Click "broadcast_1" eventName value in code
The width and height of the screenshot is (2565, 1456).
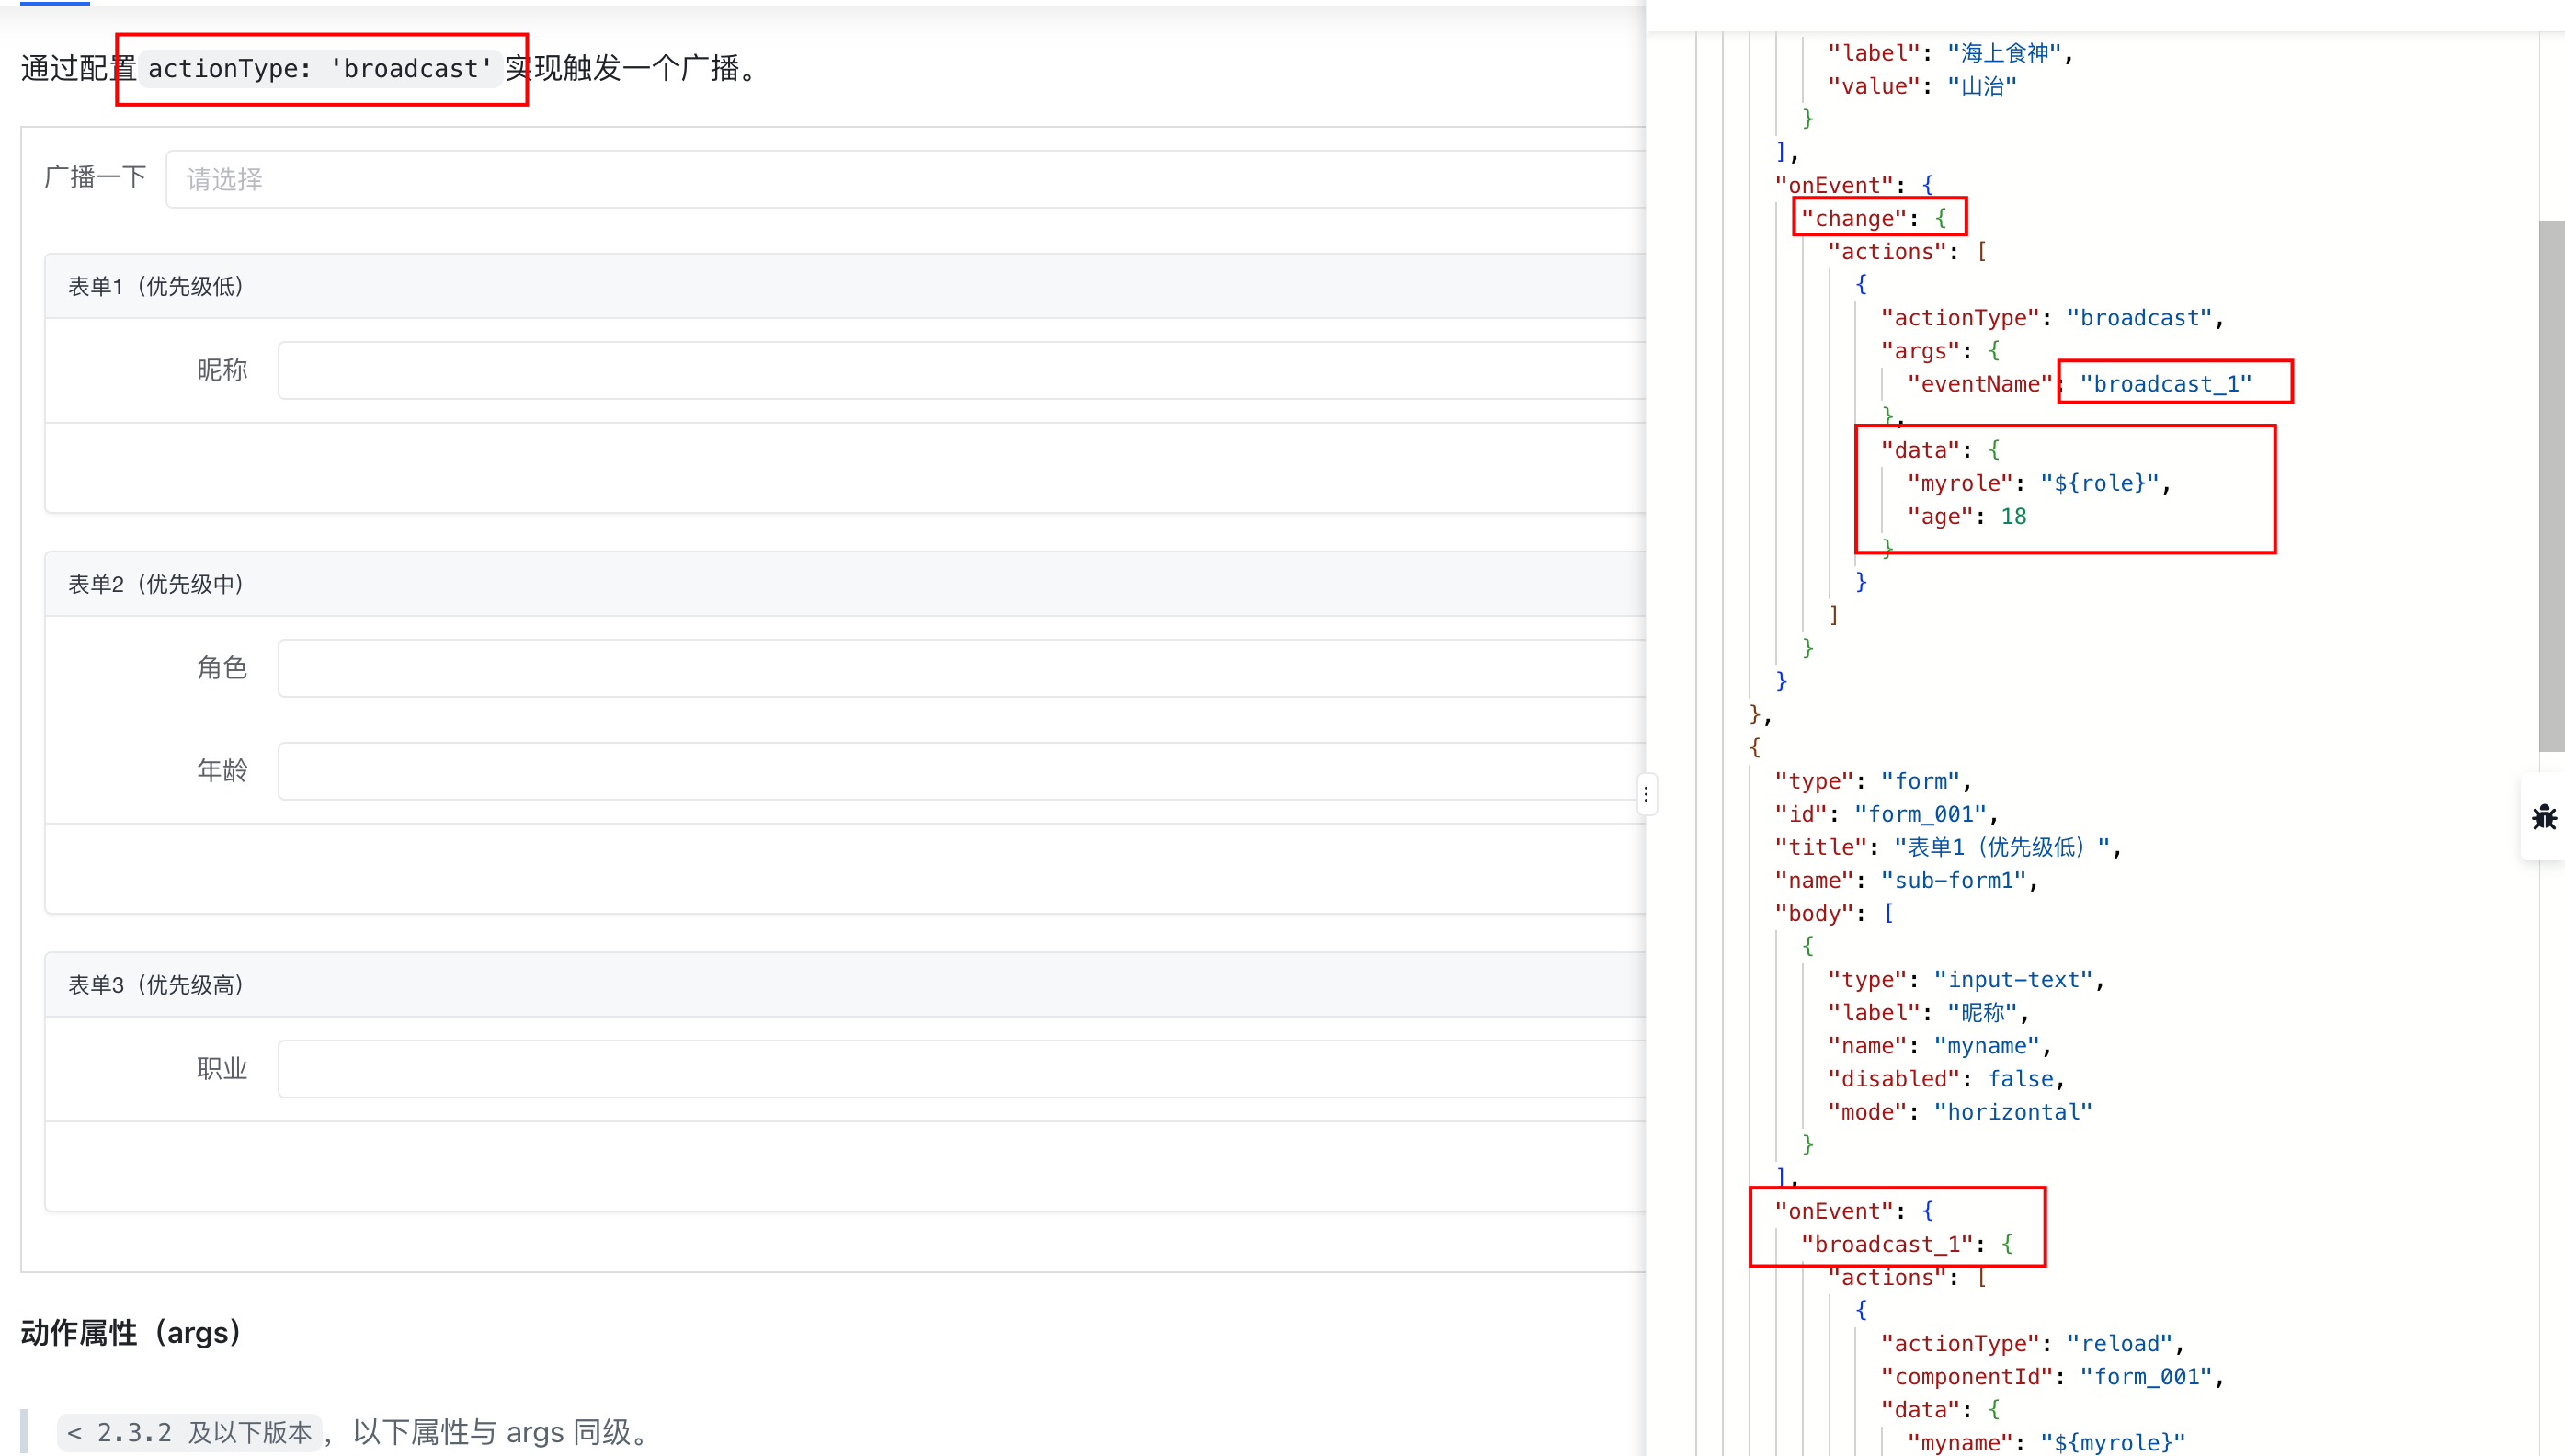click(2165, 384)
